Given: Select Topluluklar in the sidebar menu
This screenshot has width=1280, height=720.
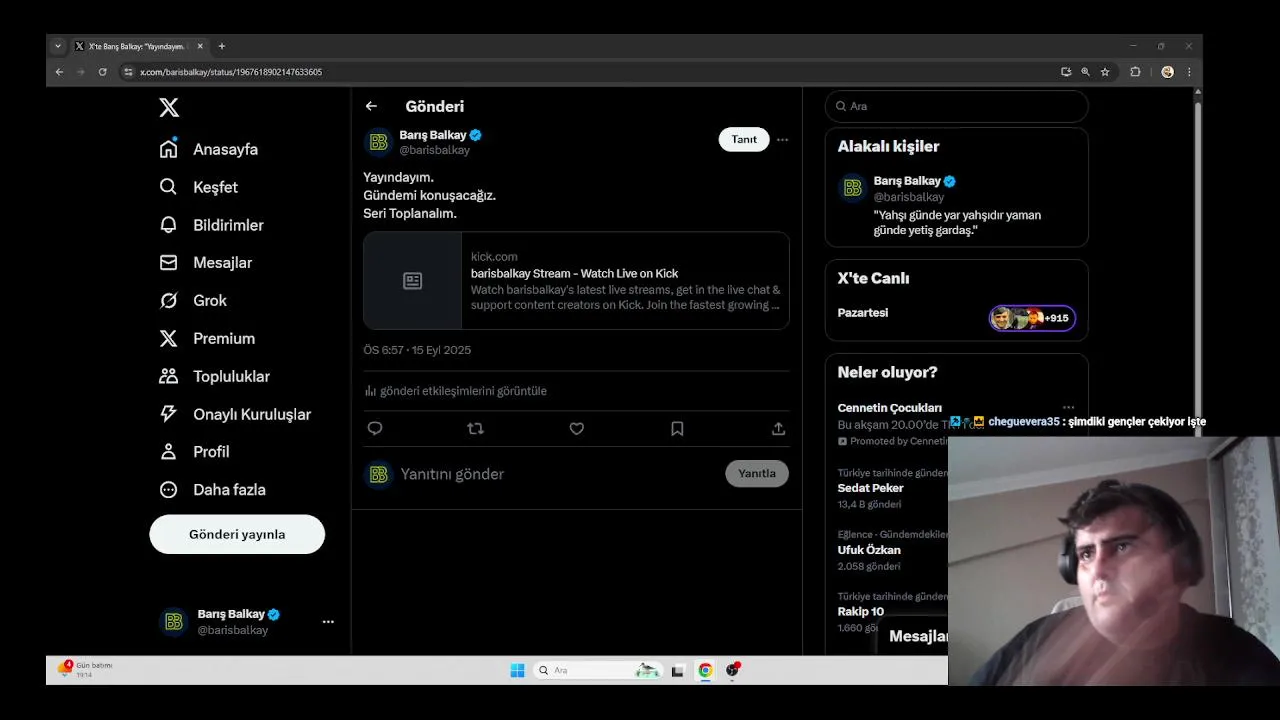Looking at the screenshot, I should [x=231, y=376].
